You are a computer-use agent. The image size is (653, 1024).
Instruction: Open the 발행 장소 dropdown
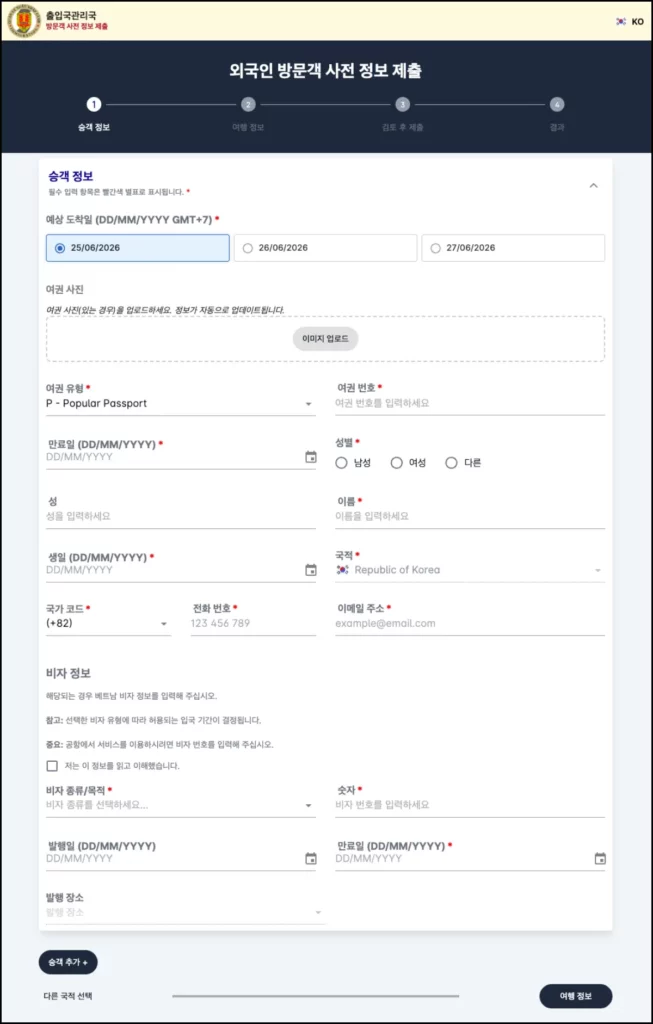tap(185, 912)
